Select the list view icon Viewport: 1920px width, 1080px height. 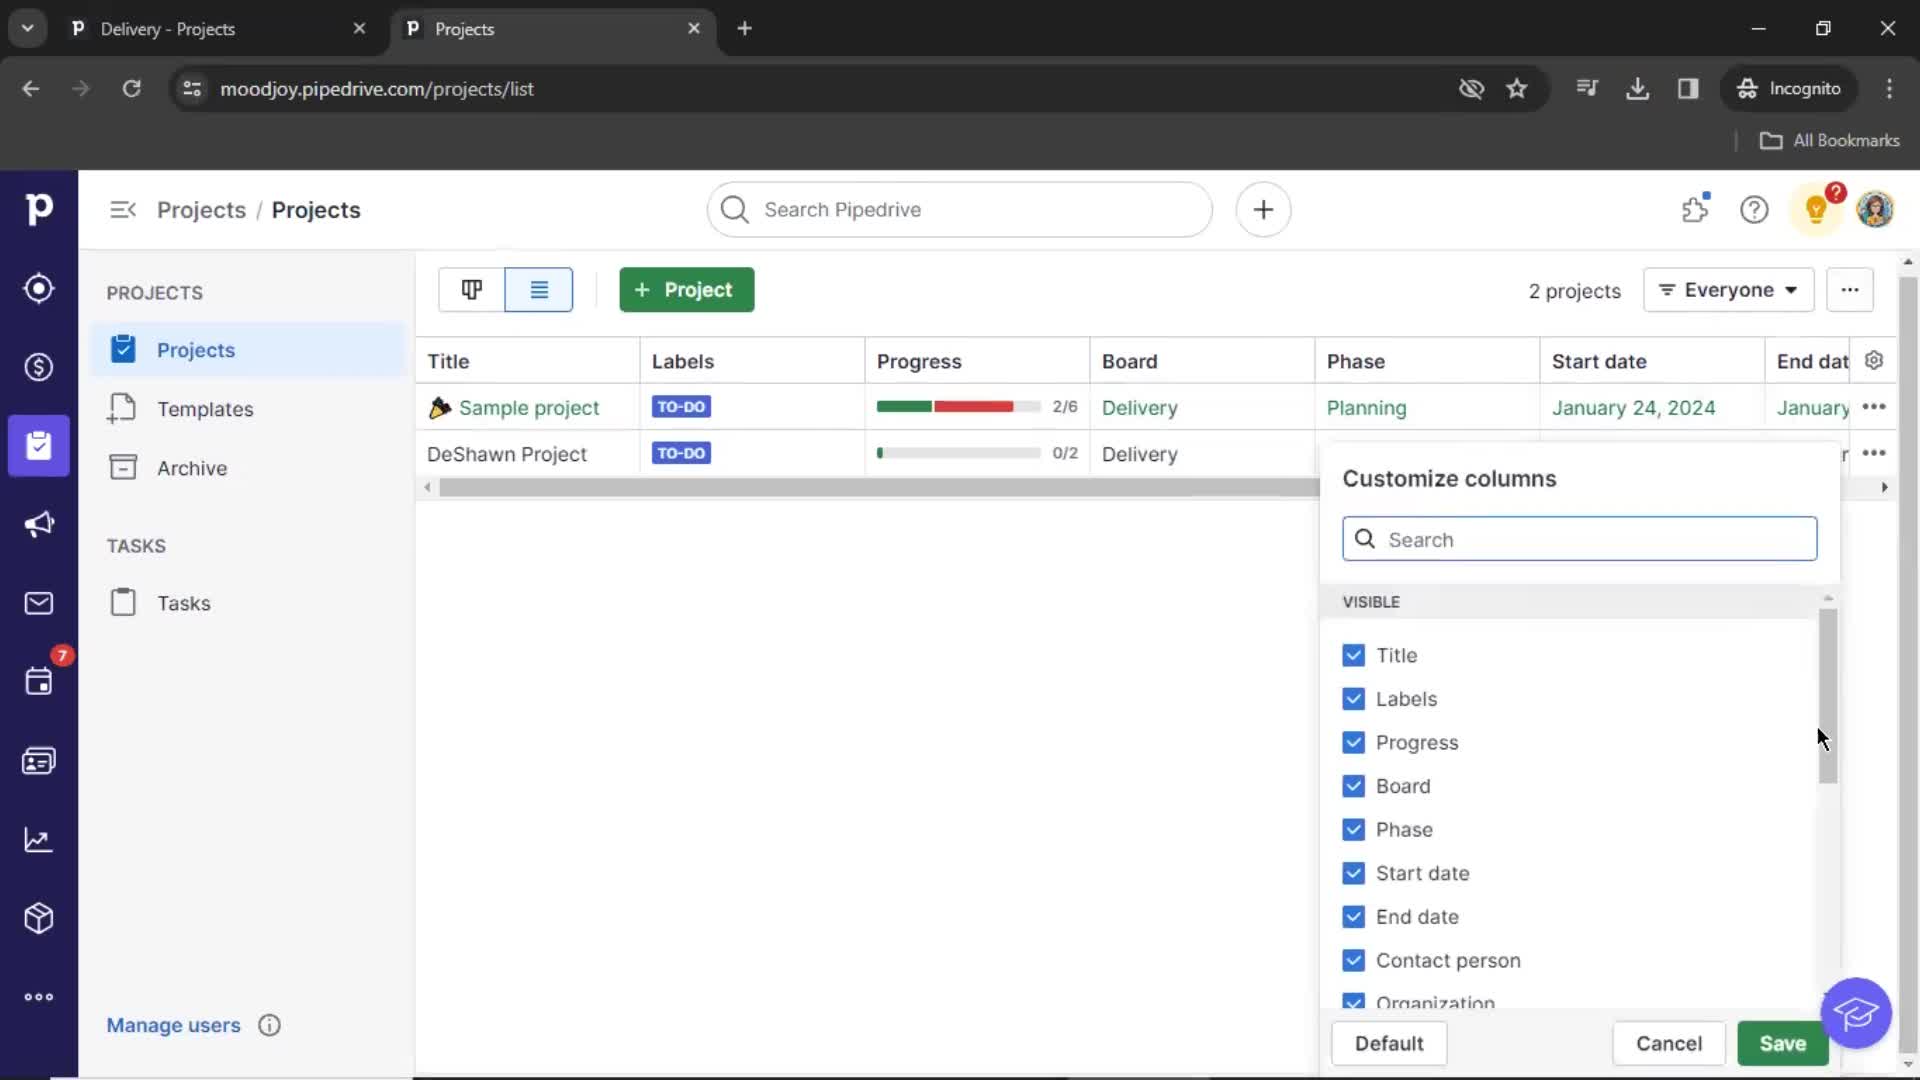(539, 290)
